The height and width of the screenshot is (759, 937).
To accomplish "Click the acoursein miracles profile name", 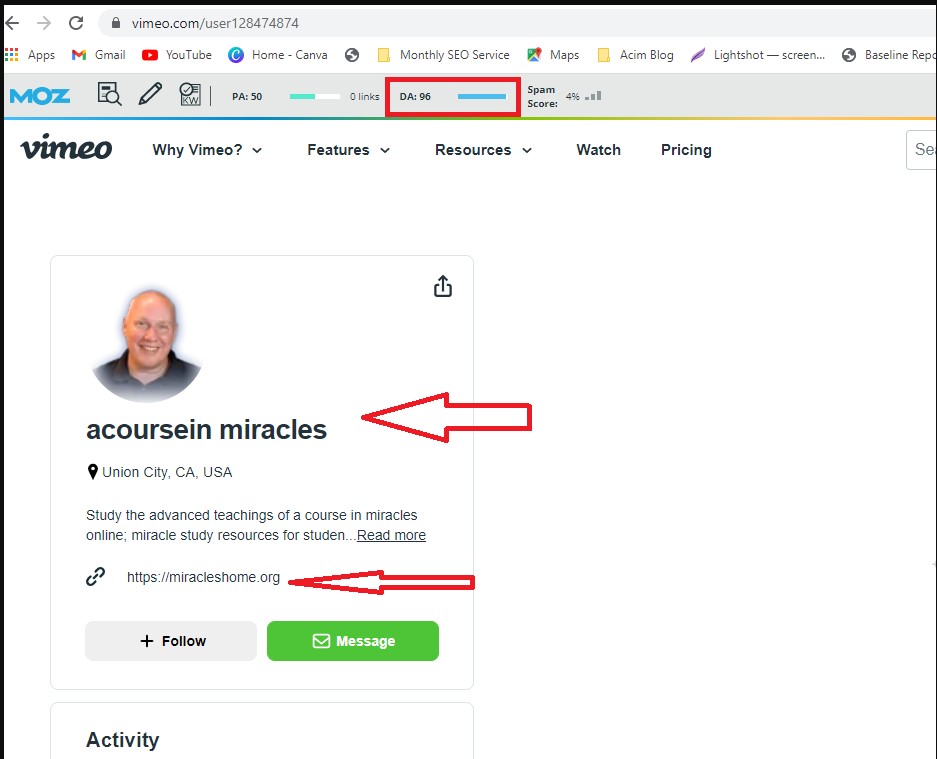I will coord(206,430).
